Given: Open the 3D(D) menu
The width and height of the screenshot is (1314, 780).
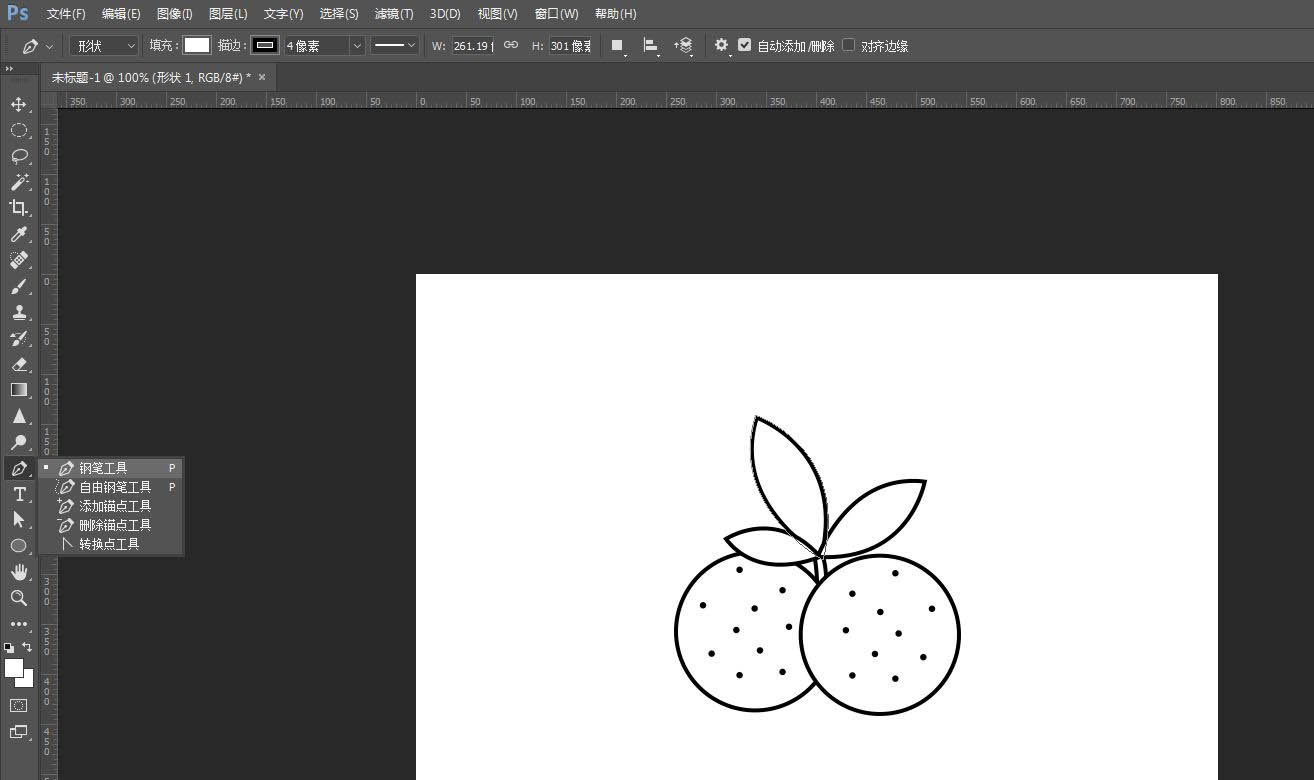Looking at the screenshot, I should pos(445,14).
